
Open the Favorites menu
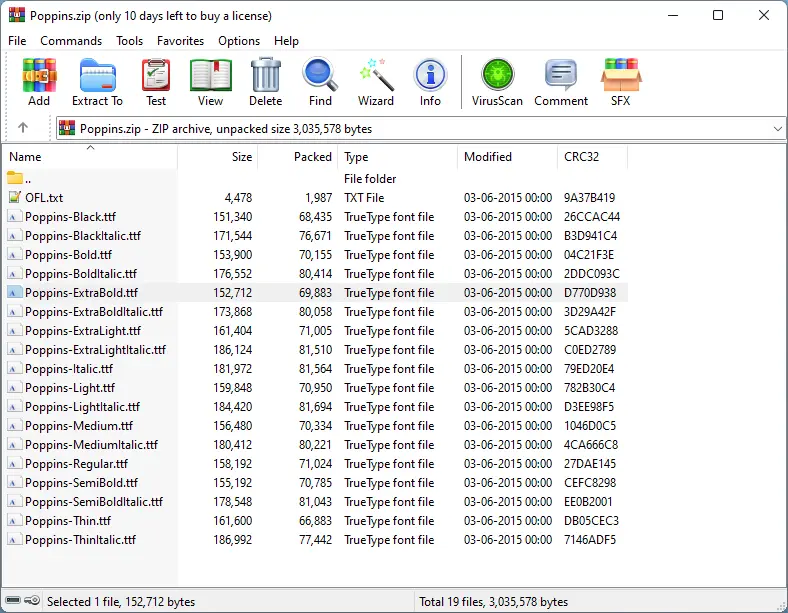180,41
